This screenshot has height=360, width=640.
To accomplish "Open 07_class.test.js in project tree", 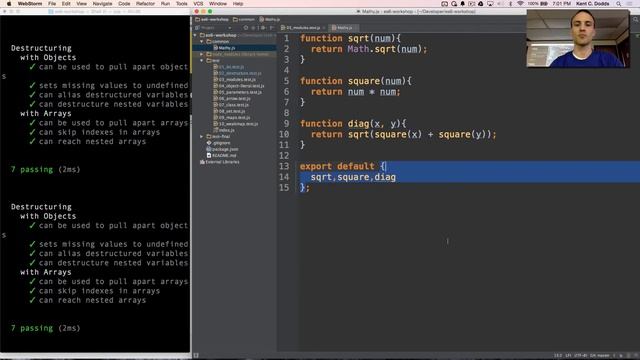I will (x=231, y=105).
